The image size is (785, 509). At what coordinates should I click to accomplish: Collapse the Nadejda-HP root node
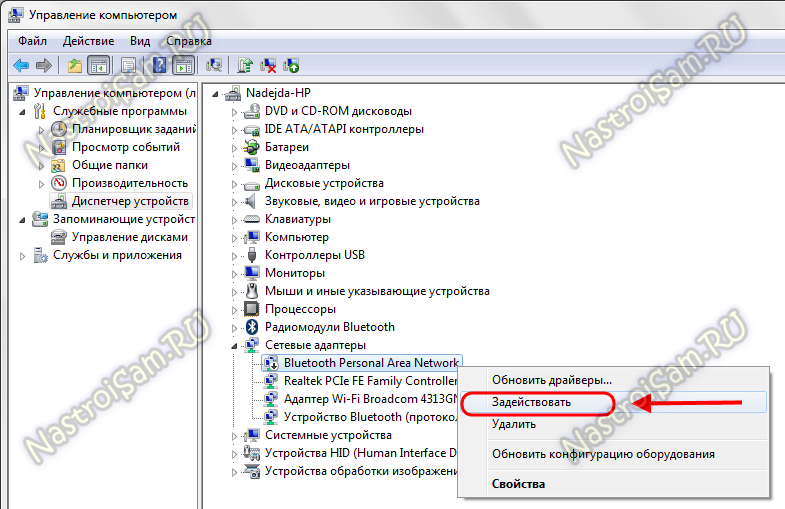[215, 94]
